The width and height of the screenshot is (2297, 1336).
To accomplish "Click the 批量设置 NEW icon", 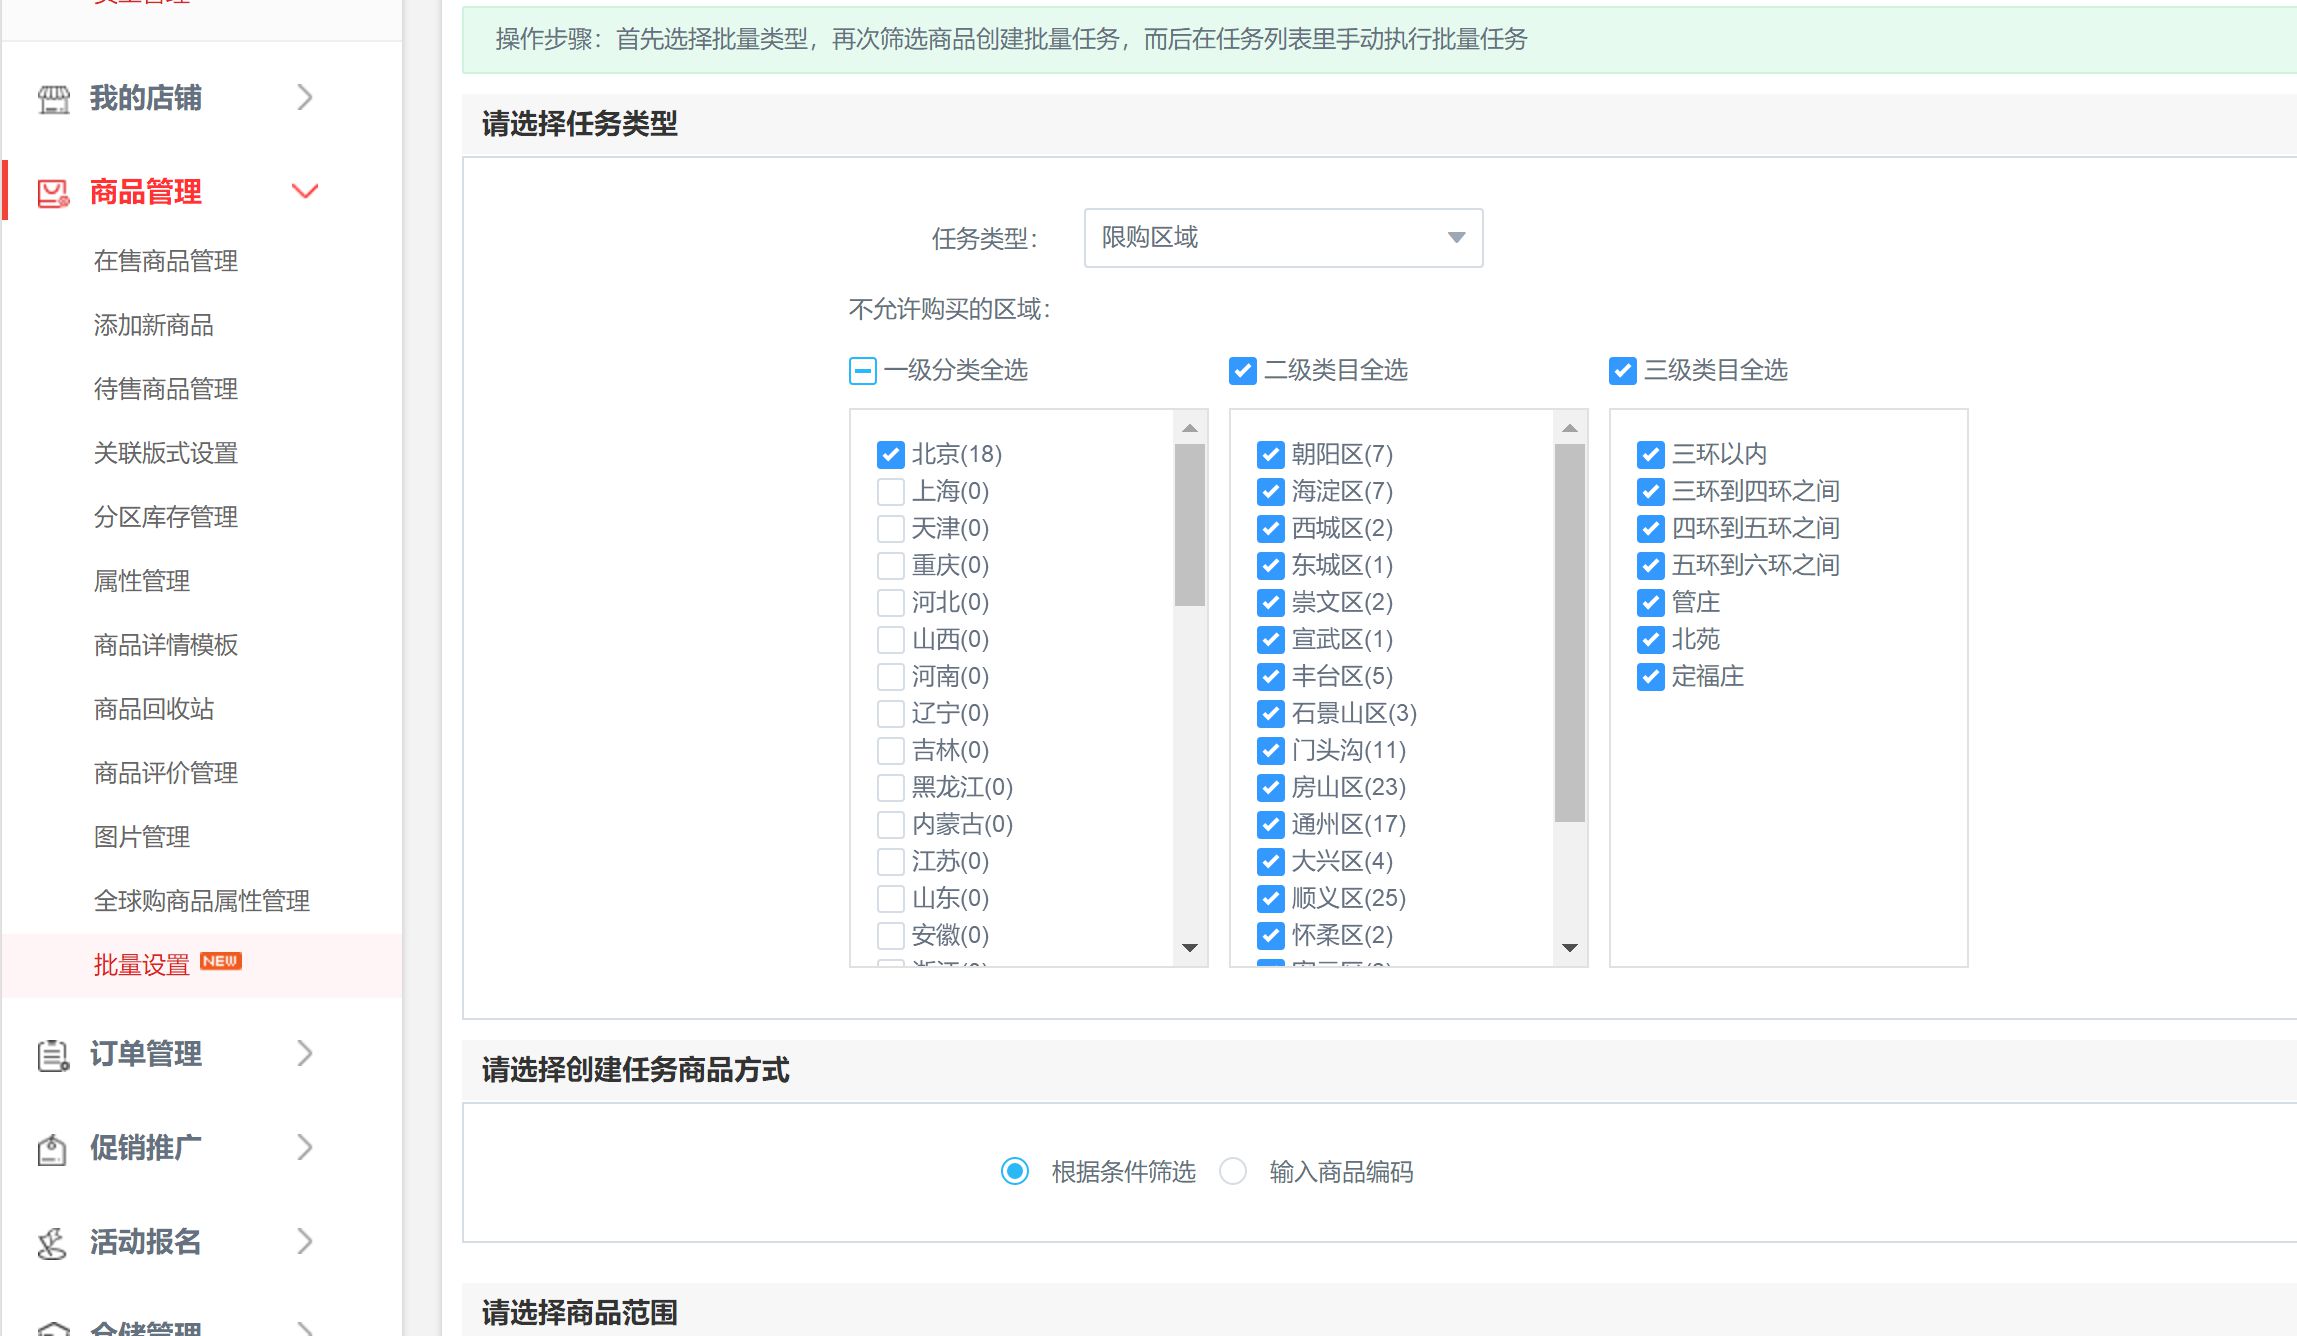I will (165, 962).
